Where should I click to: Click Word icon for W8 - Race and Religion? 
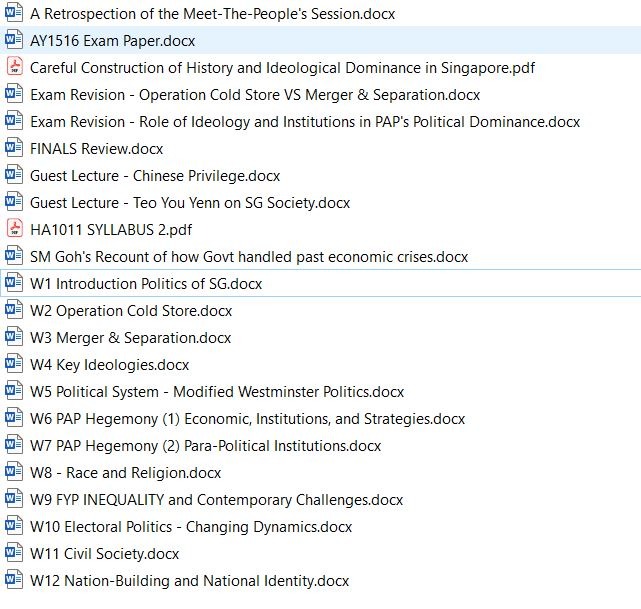14,473
